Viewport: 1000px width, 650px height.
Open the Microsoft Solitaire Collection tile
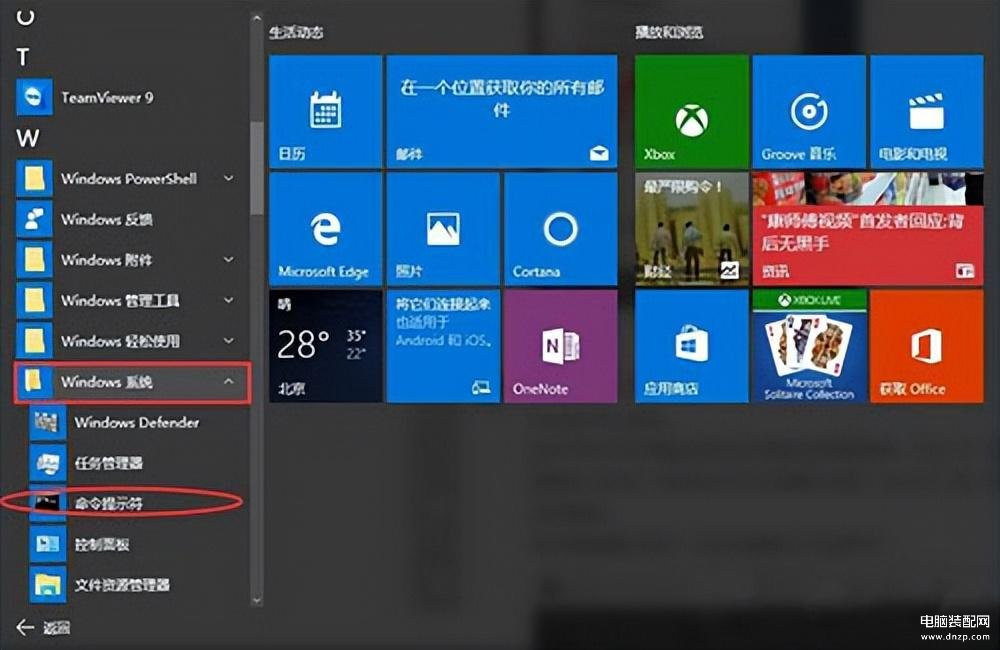(x=809, y=346)
